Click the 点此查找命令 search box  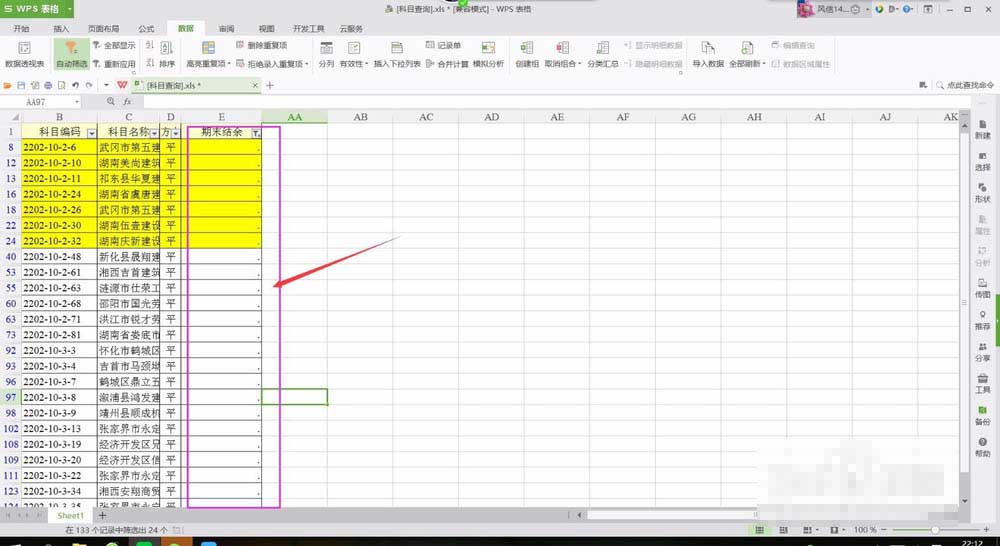click(x=965, y=85)
